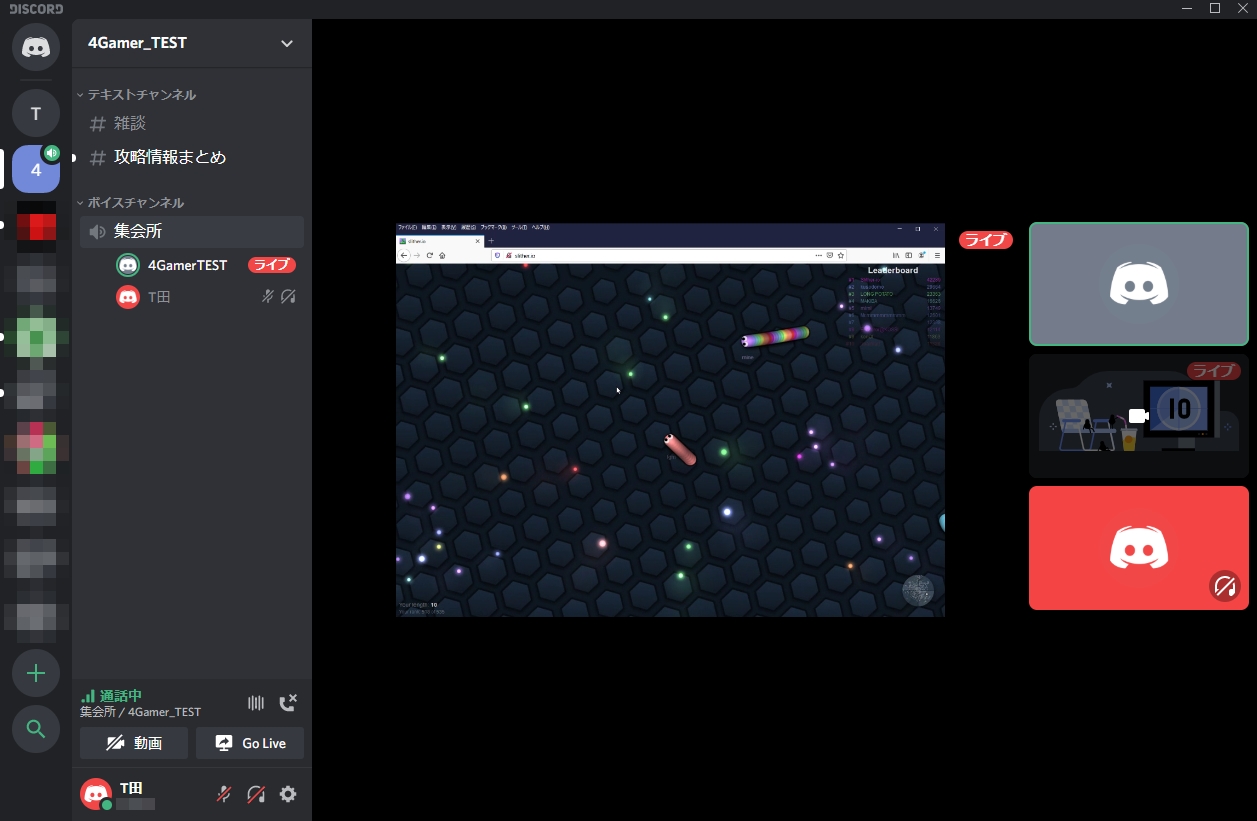
Task: Click the ライブ badge beside the stream
Action: (x=986, y=240)
